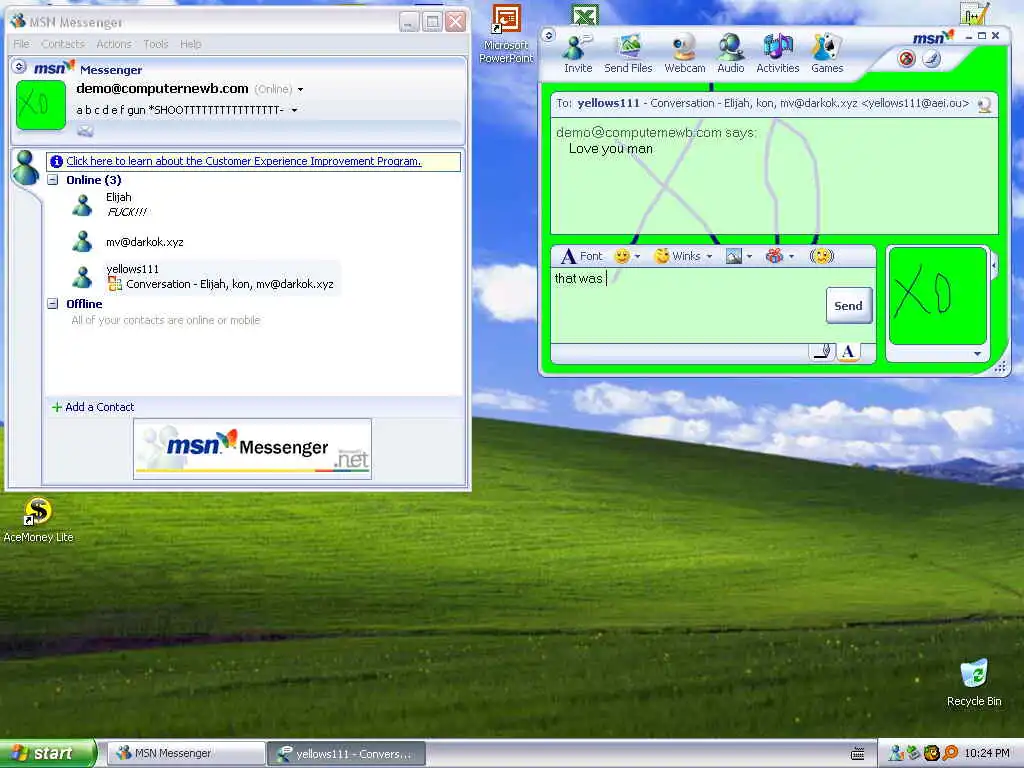Collapse the Online (3) contact group
The width and height of the screenshot is (1024, 768).
(x=53, y=180)
